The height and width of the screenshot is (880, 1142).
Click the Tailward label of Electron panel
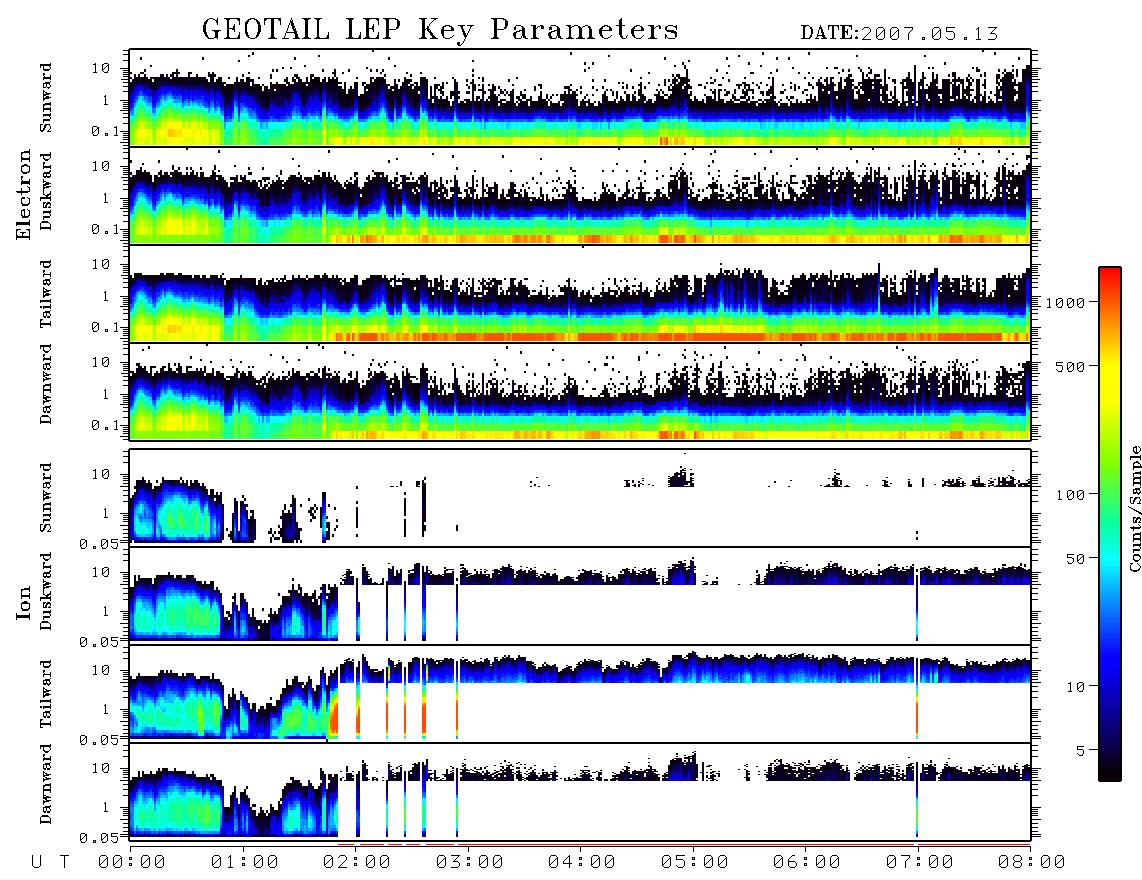46,294
